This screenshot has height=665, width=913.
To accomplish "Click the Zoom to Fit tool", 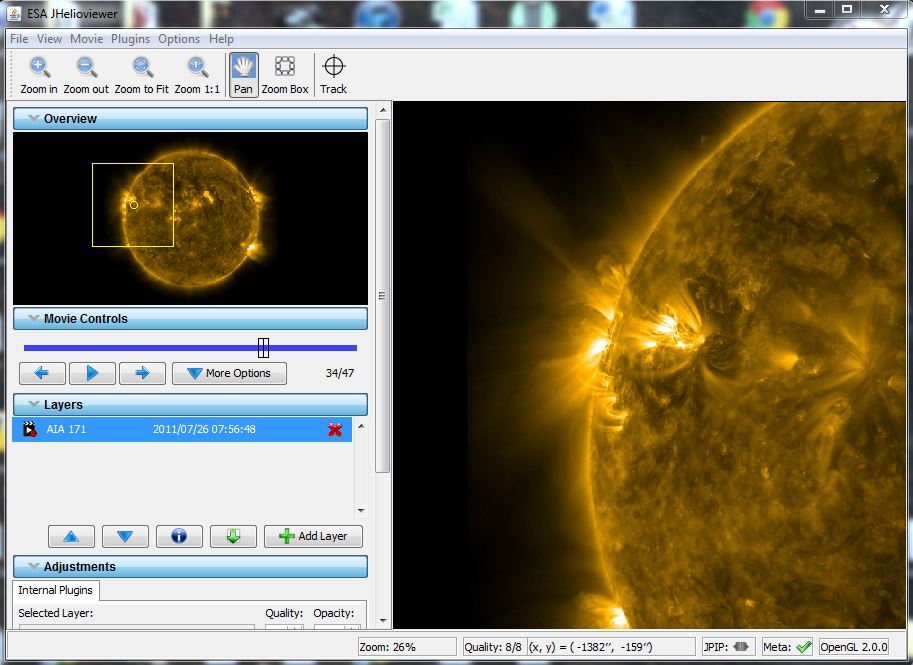I will click(141, 75).
